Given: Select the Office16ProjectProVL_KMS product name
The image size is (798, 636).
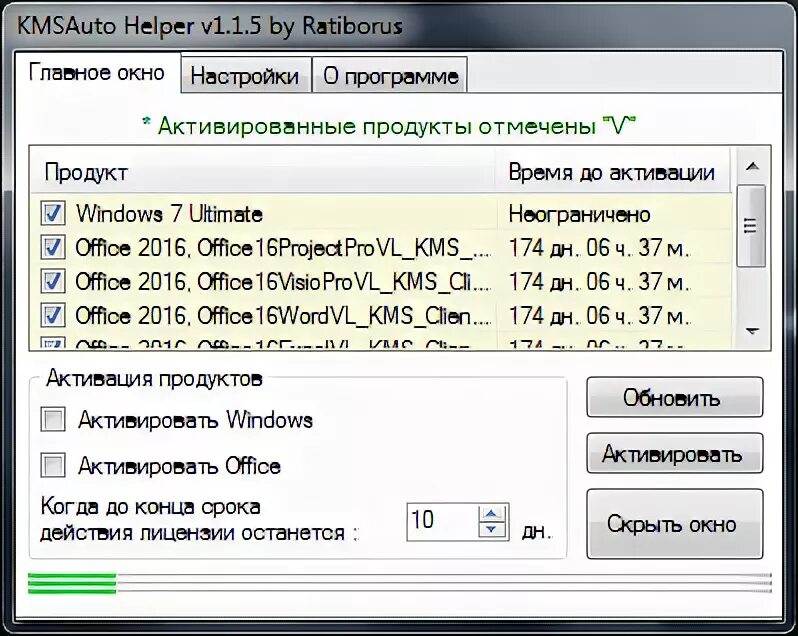Looking at the screenshot, I should point(283,248).
